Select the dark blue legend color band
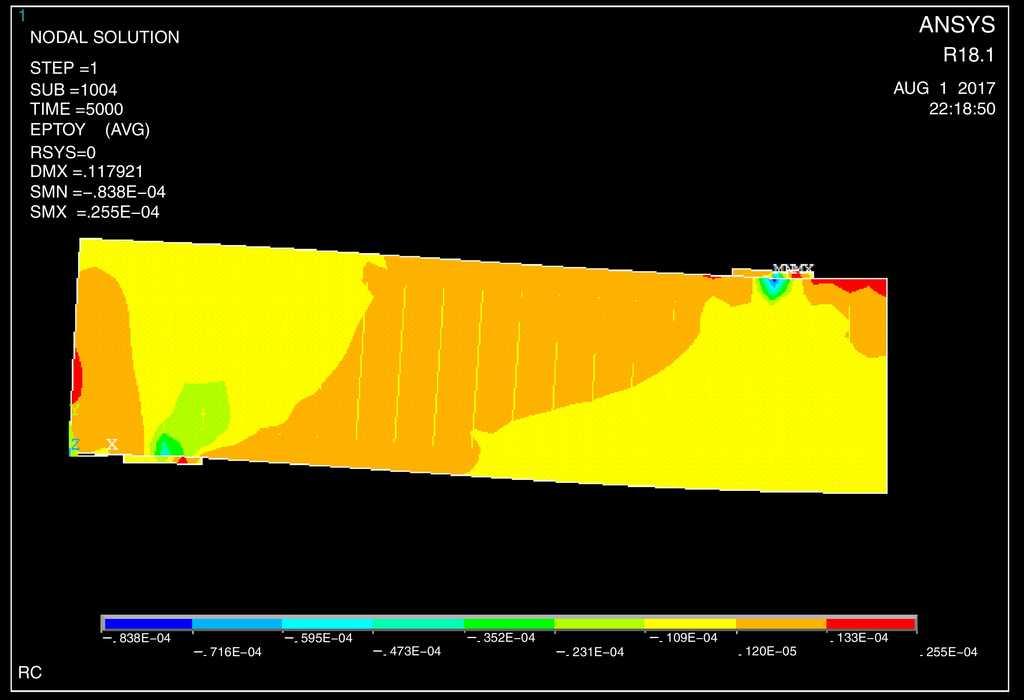1024x700 pixels. [147, 624]
